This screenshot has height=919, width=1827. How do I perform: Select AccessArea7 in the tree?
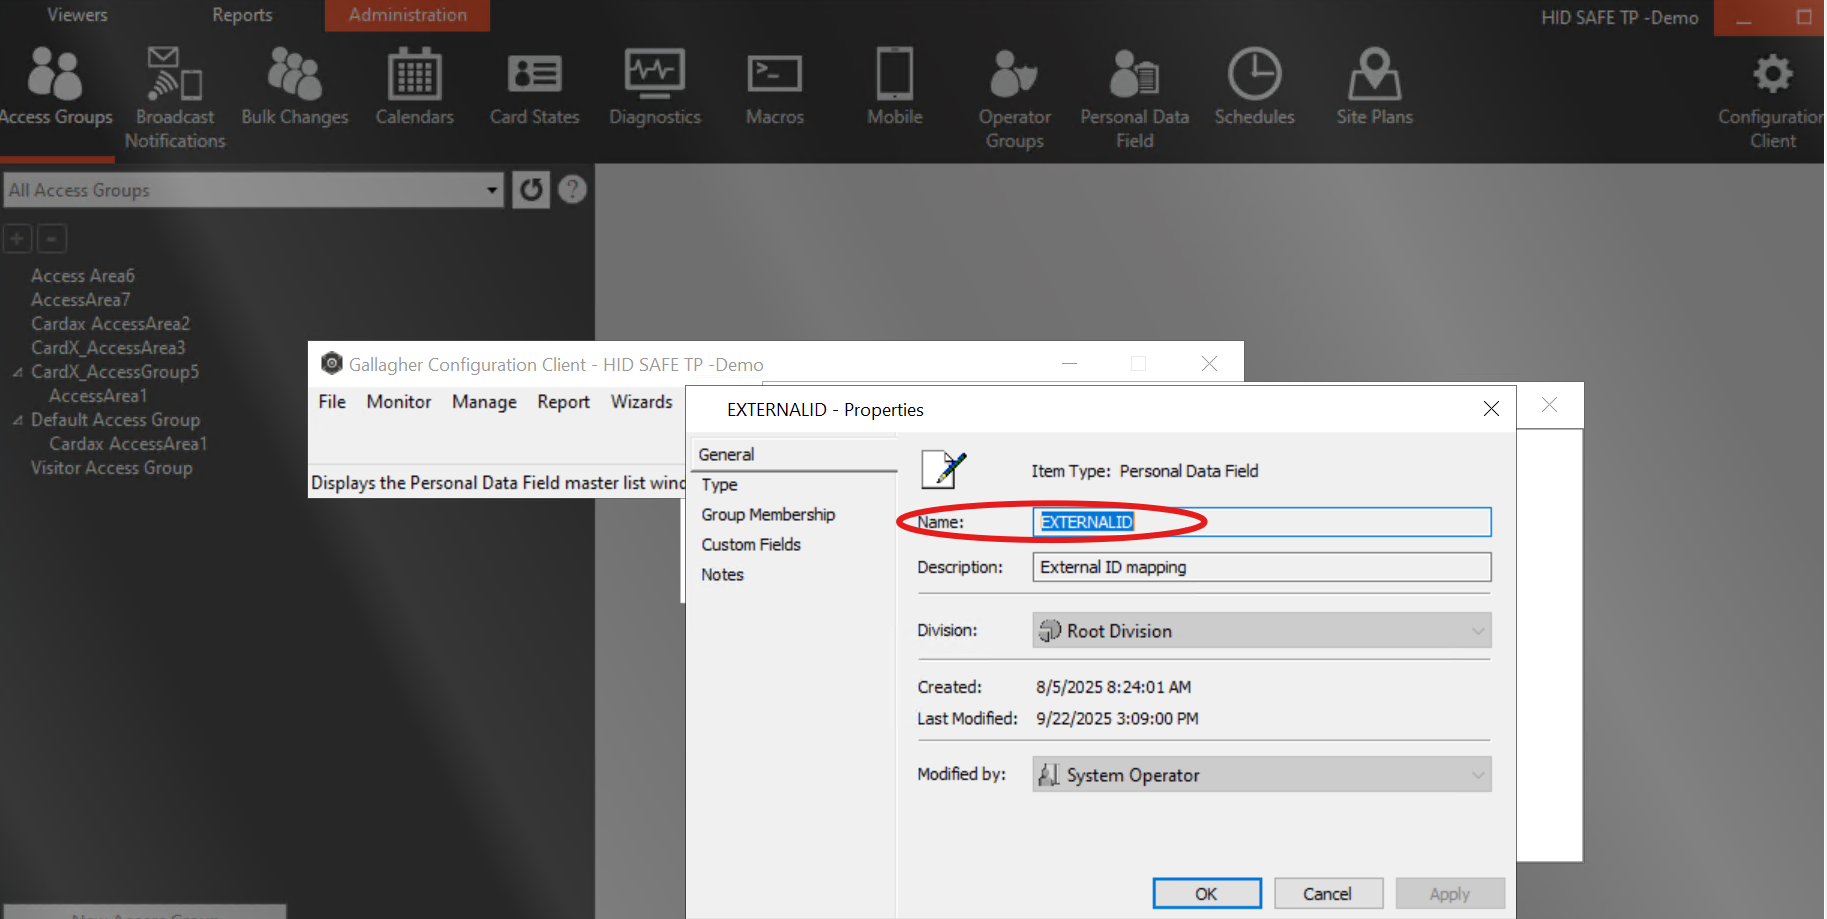[x=81, y=300]
